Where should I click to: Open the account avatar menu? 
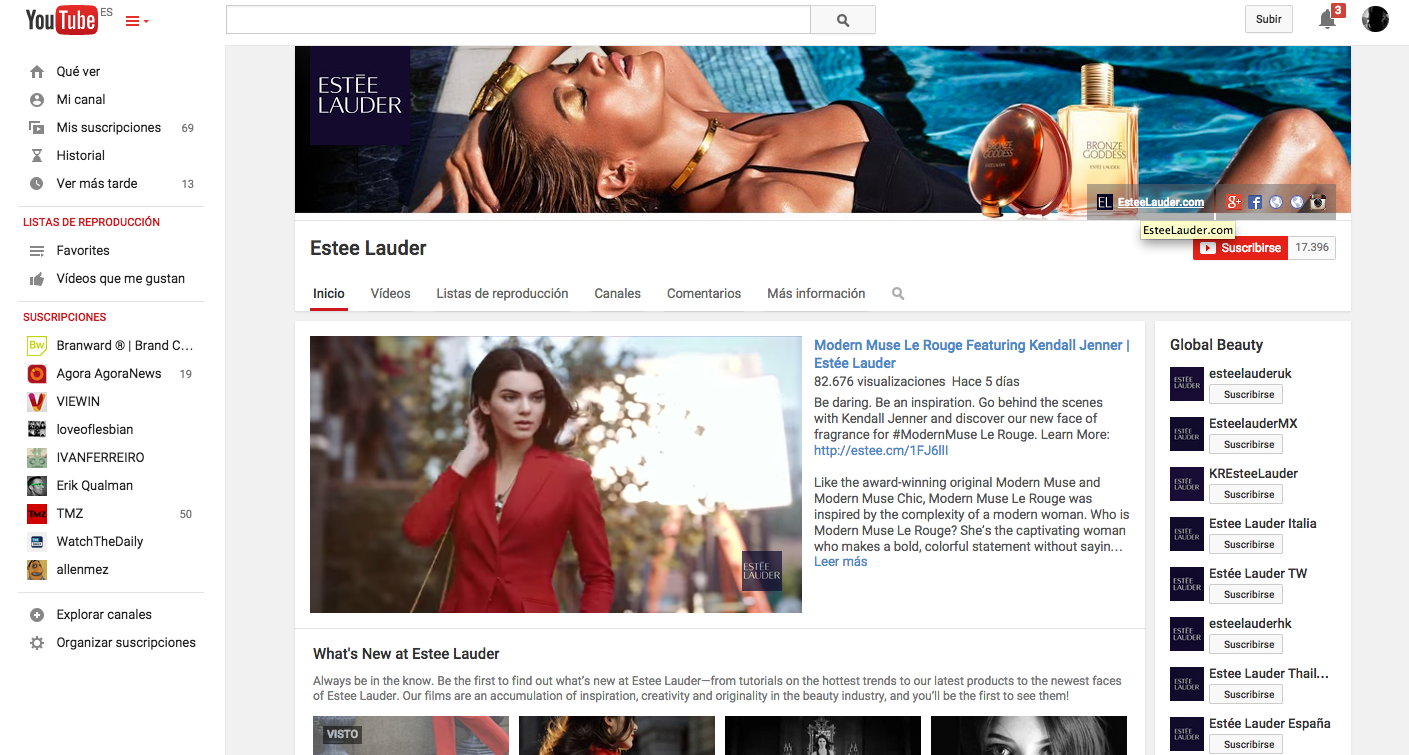click(1375, 19)
